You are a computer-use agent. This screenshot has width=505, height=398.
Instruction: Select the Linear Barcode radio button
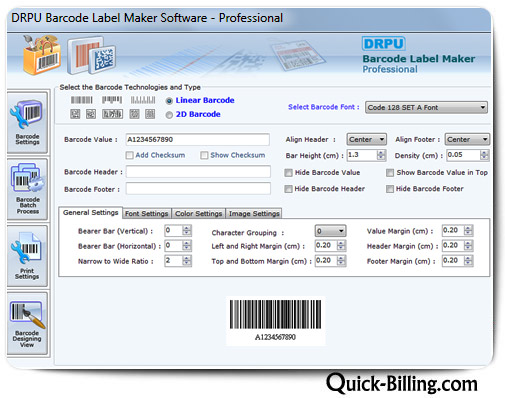[x=169, y=101]
